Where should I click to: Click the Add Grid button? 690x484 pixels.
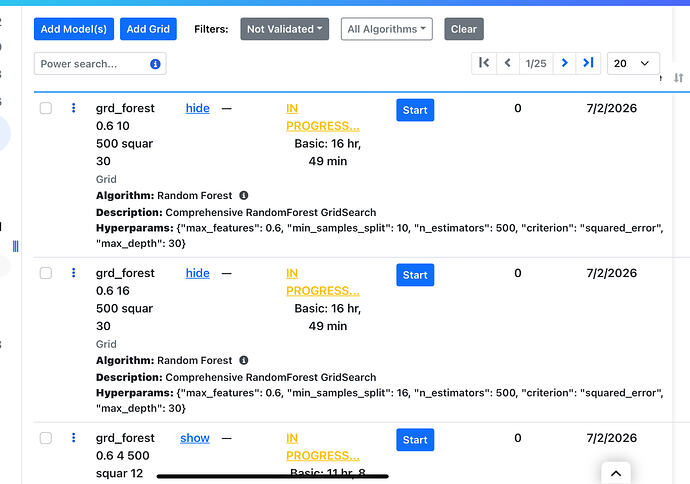click(x=148, y=29)
